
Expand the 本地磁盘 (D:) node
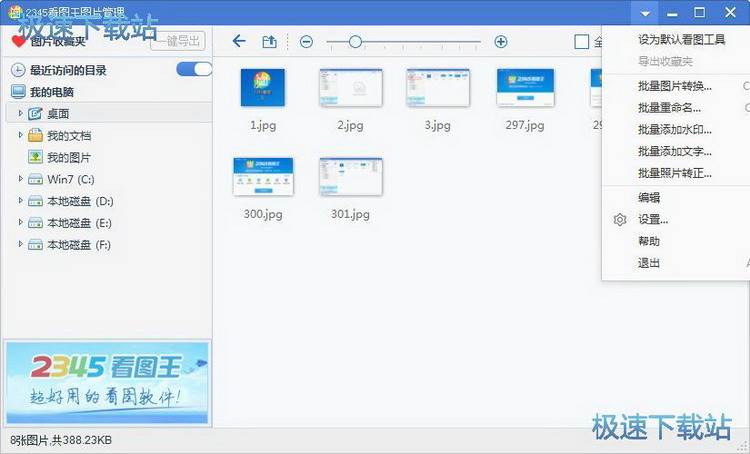[x=20, y=200]
